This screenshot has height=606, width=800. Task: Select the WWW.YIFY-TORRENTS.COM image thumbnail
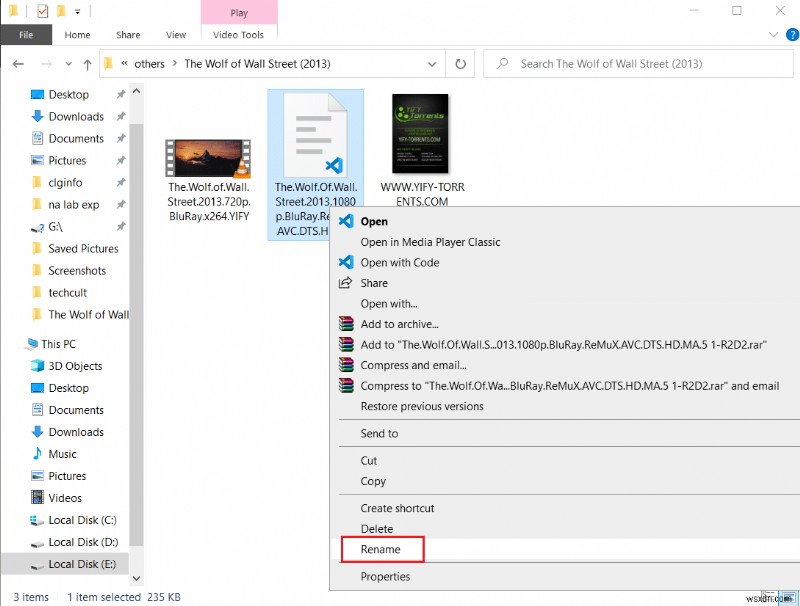tap(420, 134)
